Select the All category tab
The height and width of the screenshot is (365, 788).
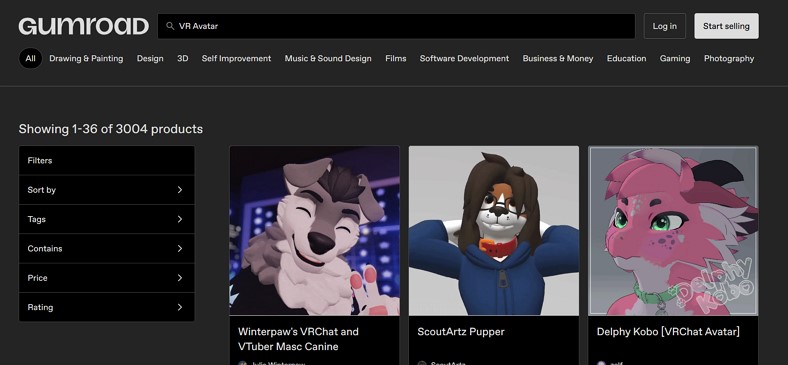click(31, 58)
